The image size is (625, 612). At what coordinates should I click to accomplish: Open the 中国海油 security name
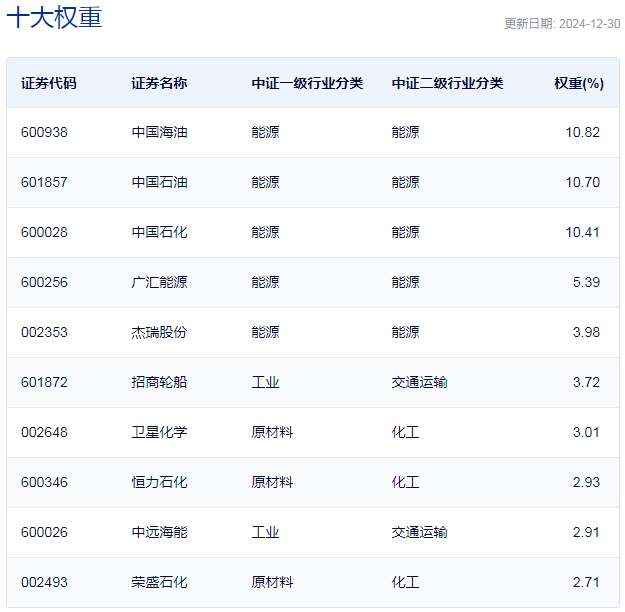159,132
